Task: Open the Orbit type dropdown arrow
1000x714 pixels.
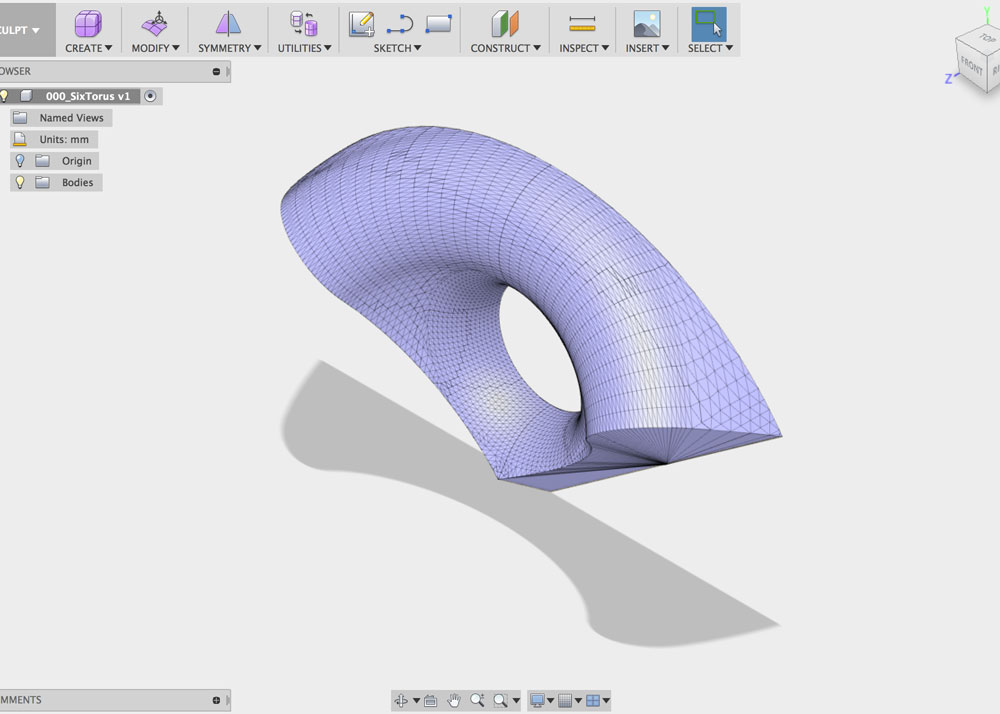Action: point(416,701)
